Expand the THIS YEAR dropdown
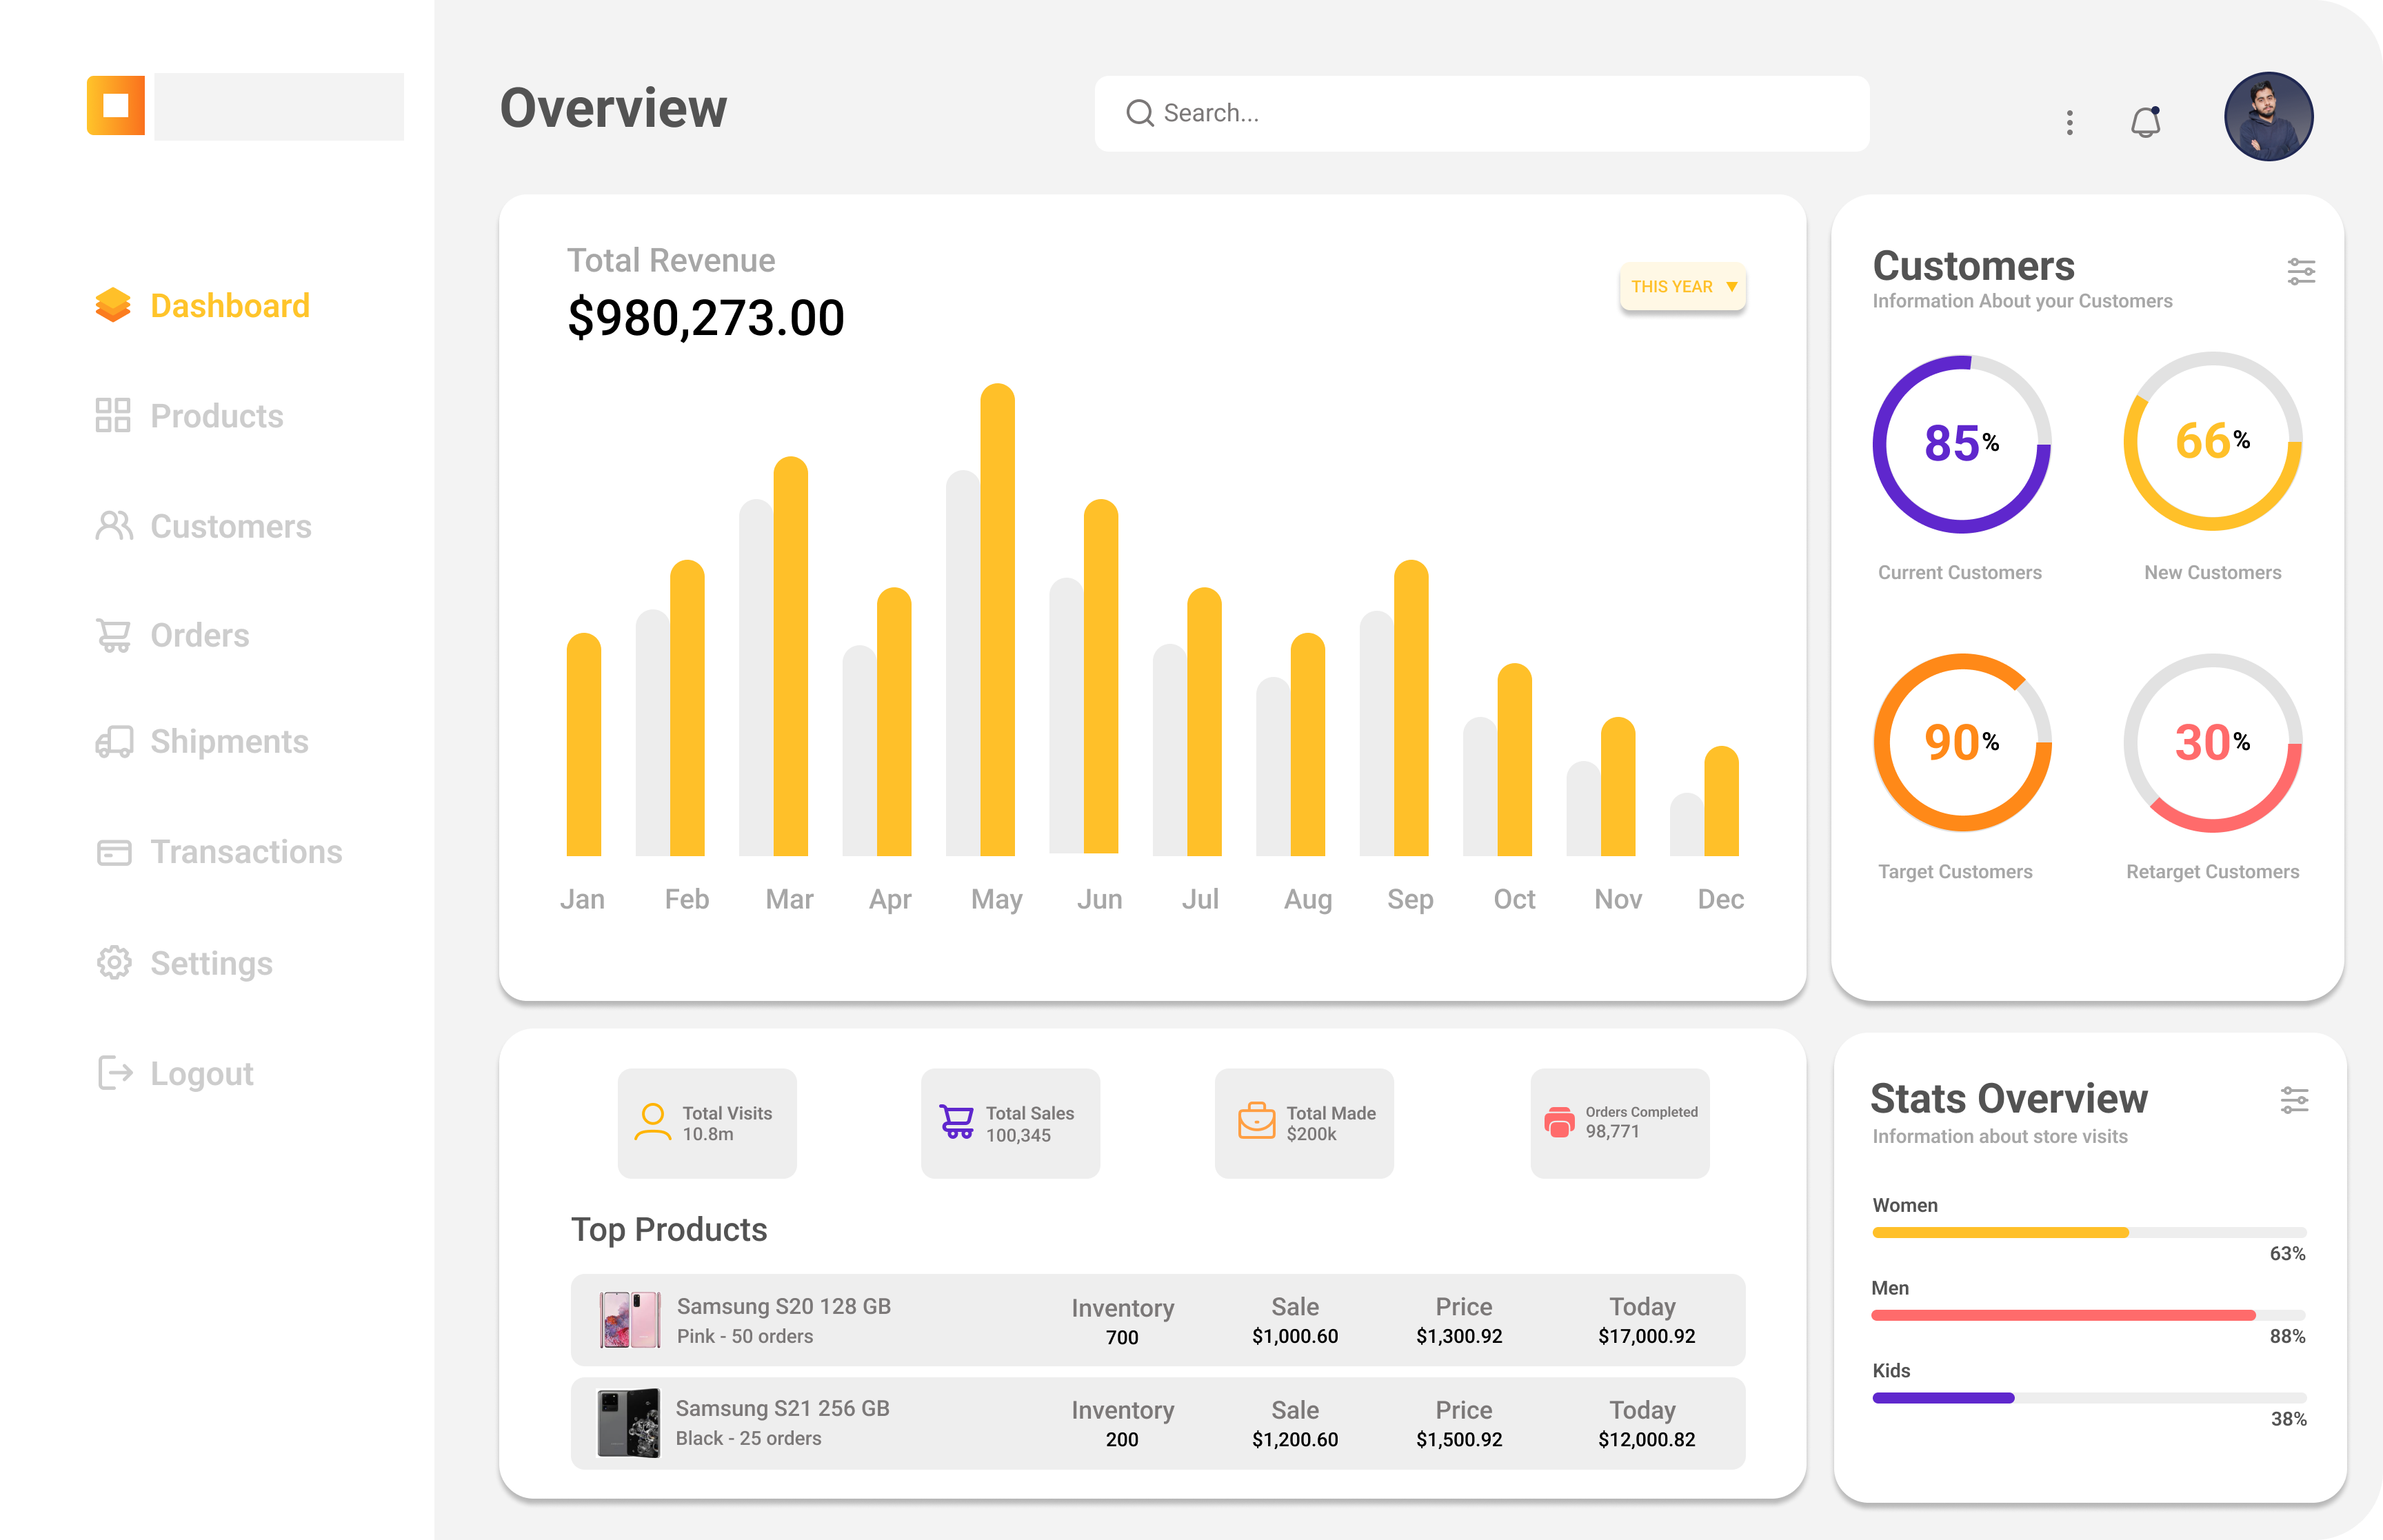 coord(1683,287)
